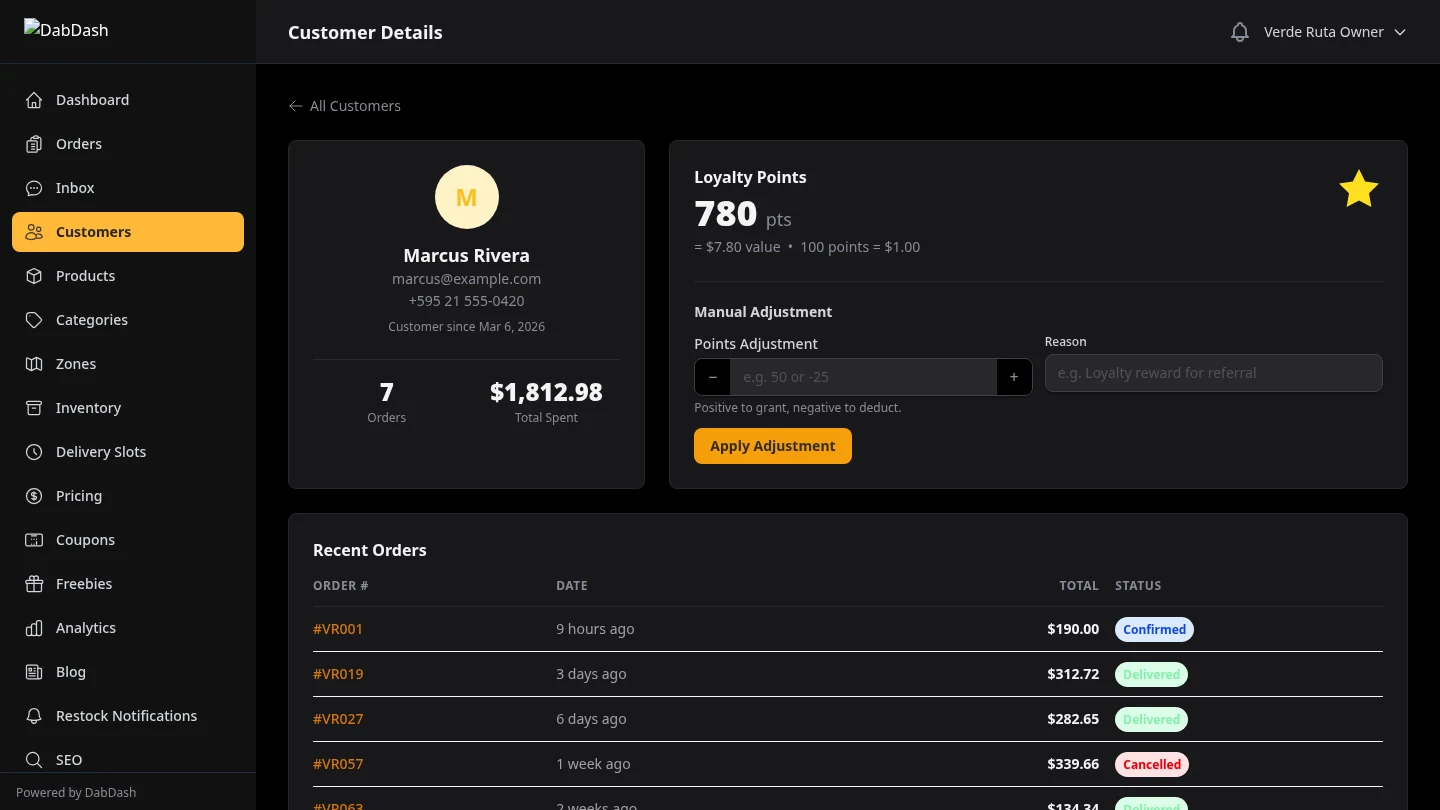1440x810 pixels.
Task: Click the minus button on Points Adjustment
Action: (x=712, y=377)
